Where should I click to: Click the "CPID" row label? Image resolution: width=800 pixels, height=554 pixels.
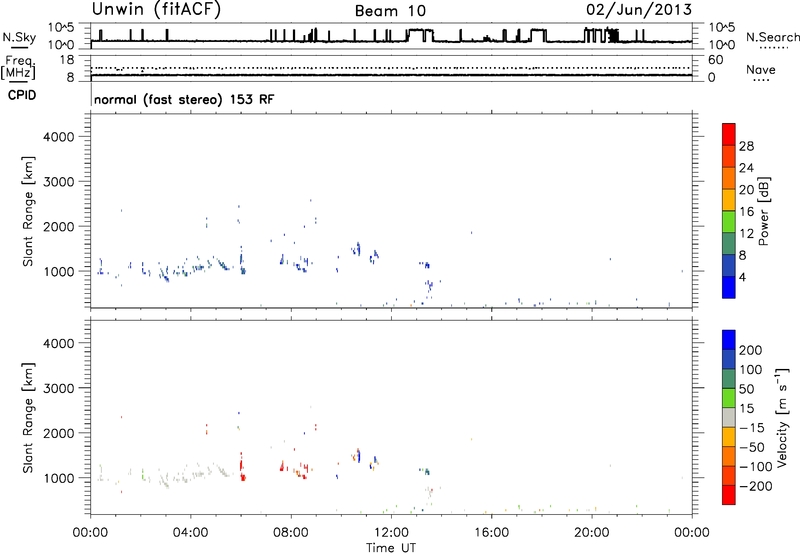pos(22,95)
